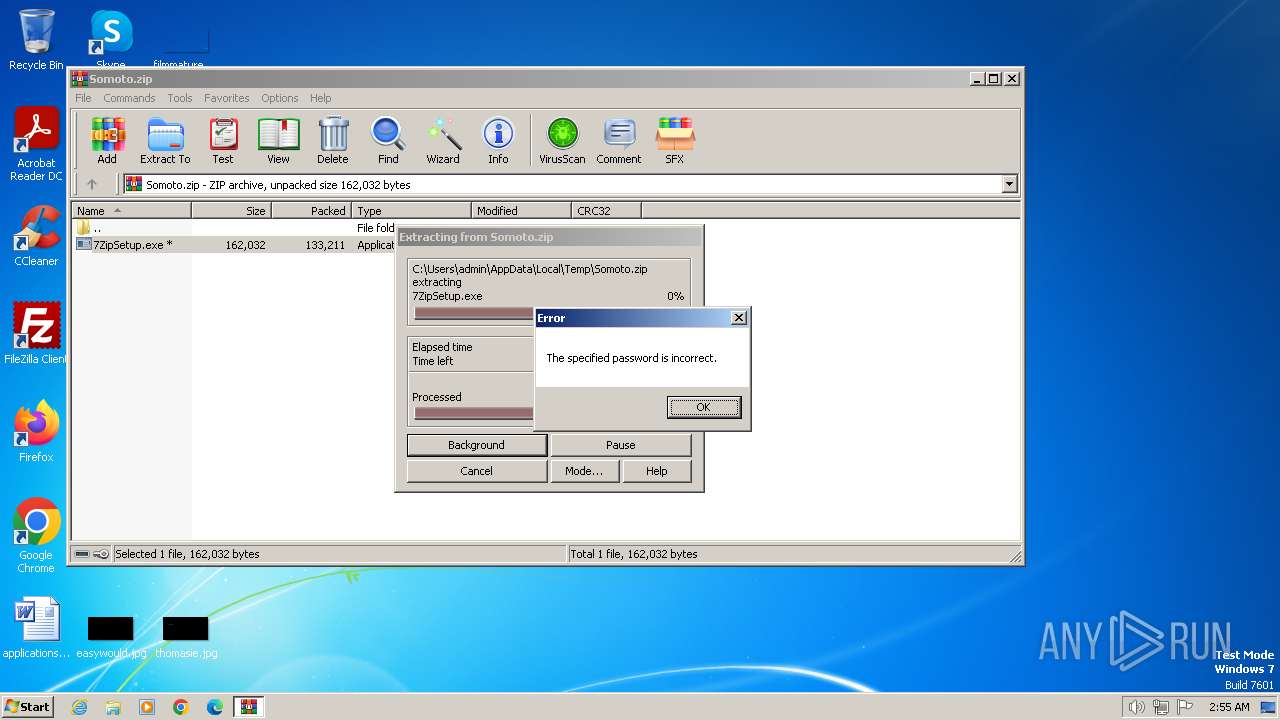Launch the Wizard tool
This screenshot has width=1280, height=720.
tap(443, 140)
